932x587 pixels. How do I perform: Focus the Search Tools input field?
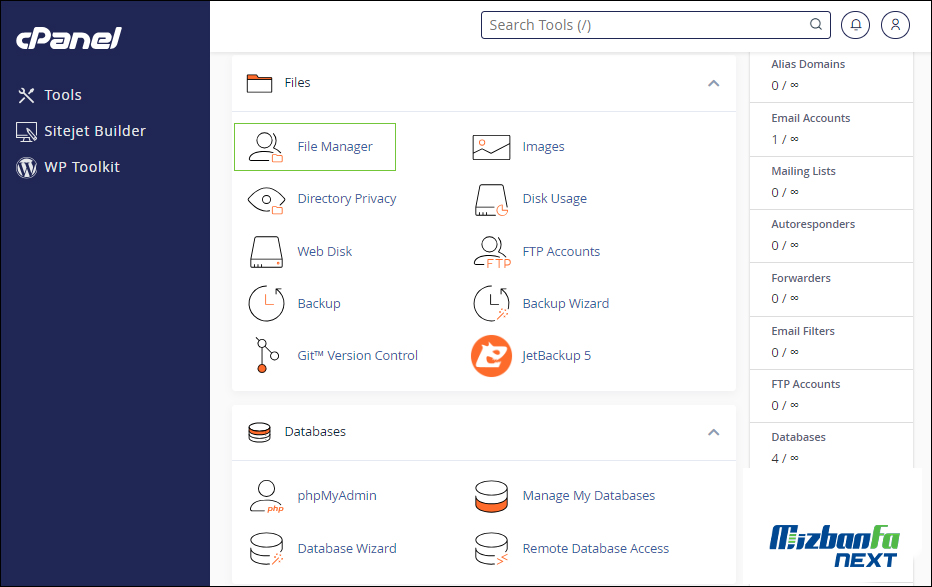point(645,25)
